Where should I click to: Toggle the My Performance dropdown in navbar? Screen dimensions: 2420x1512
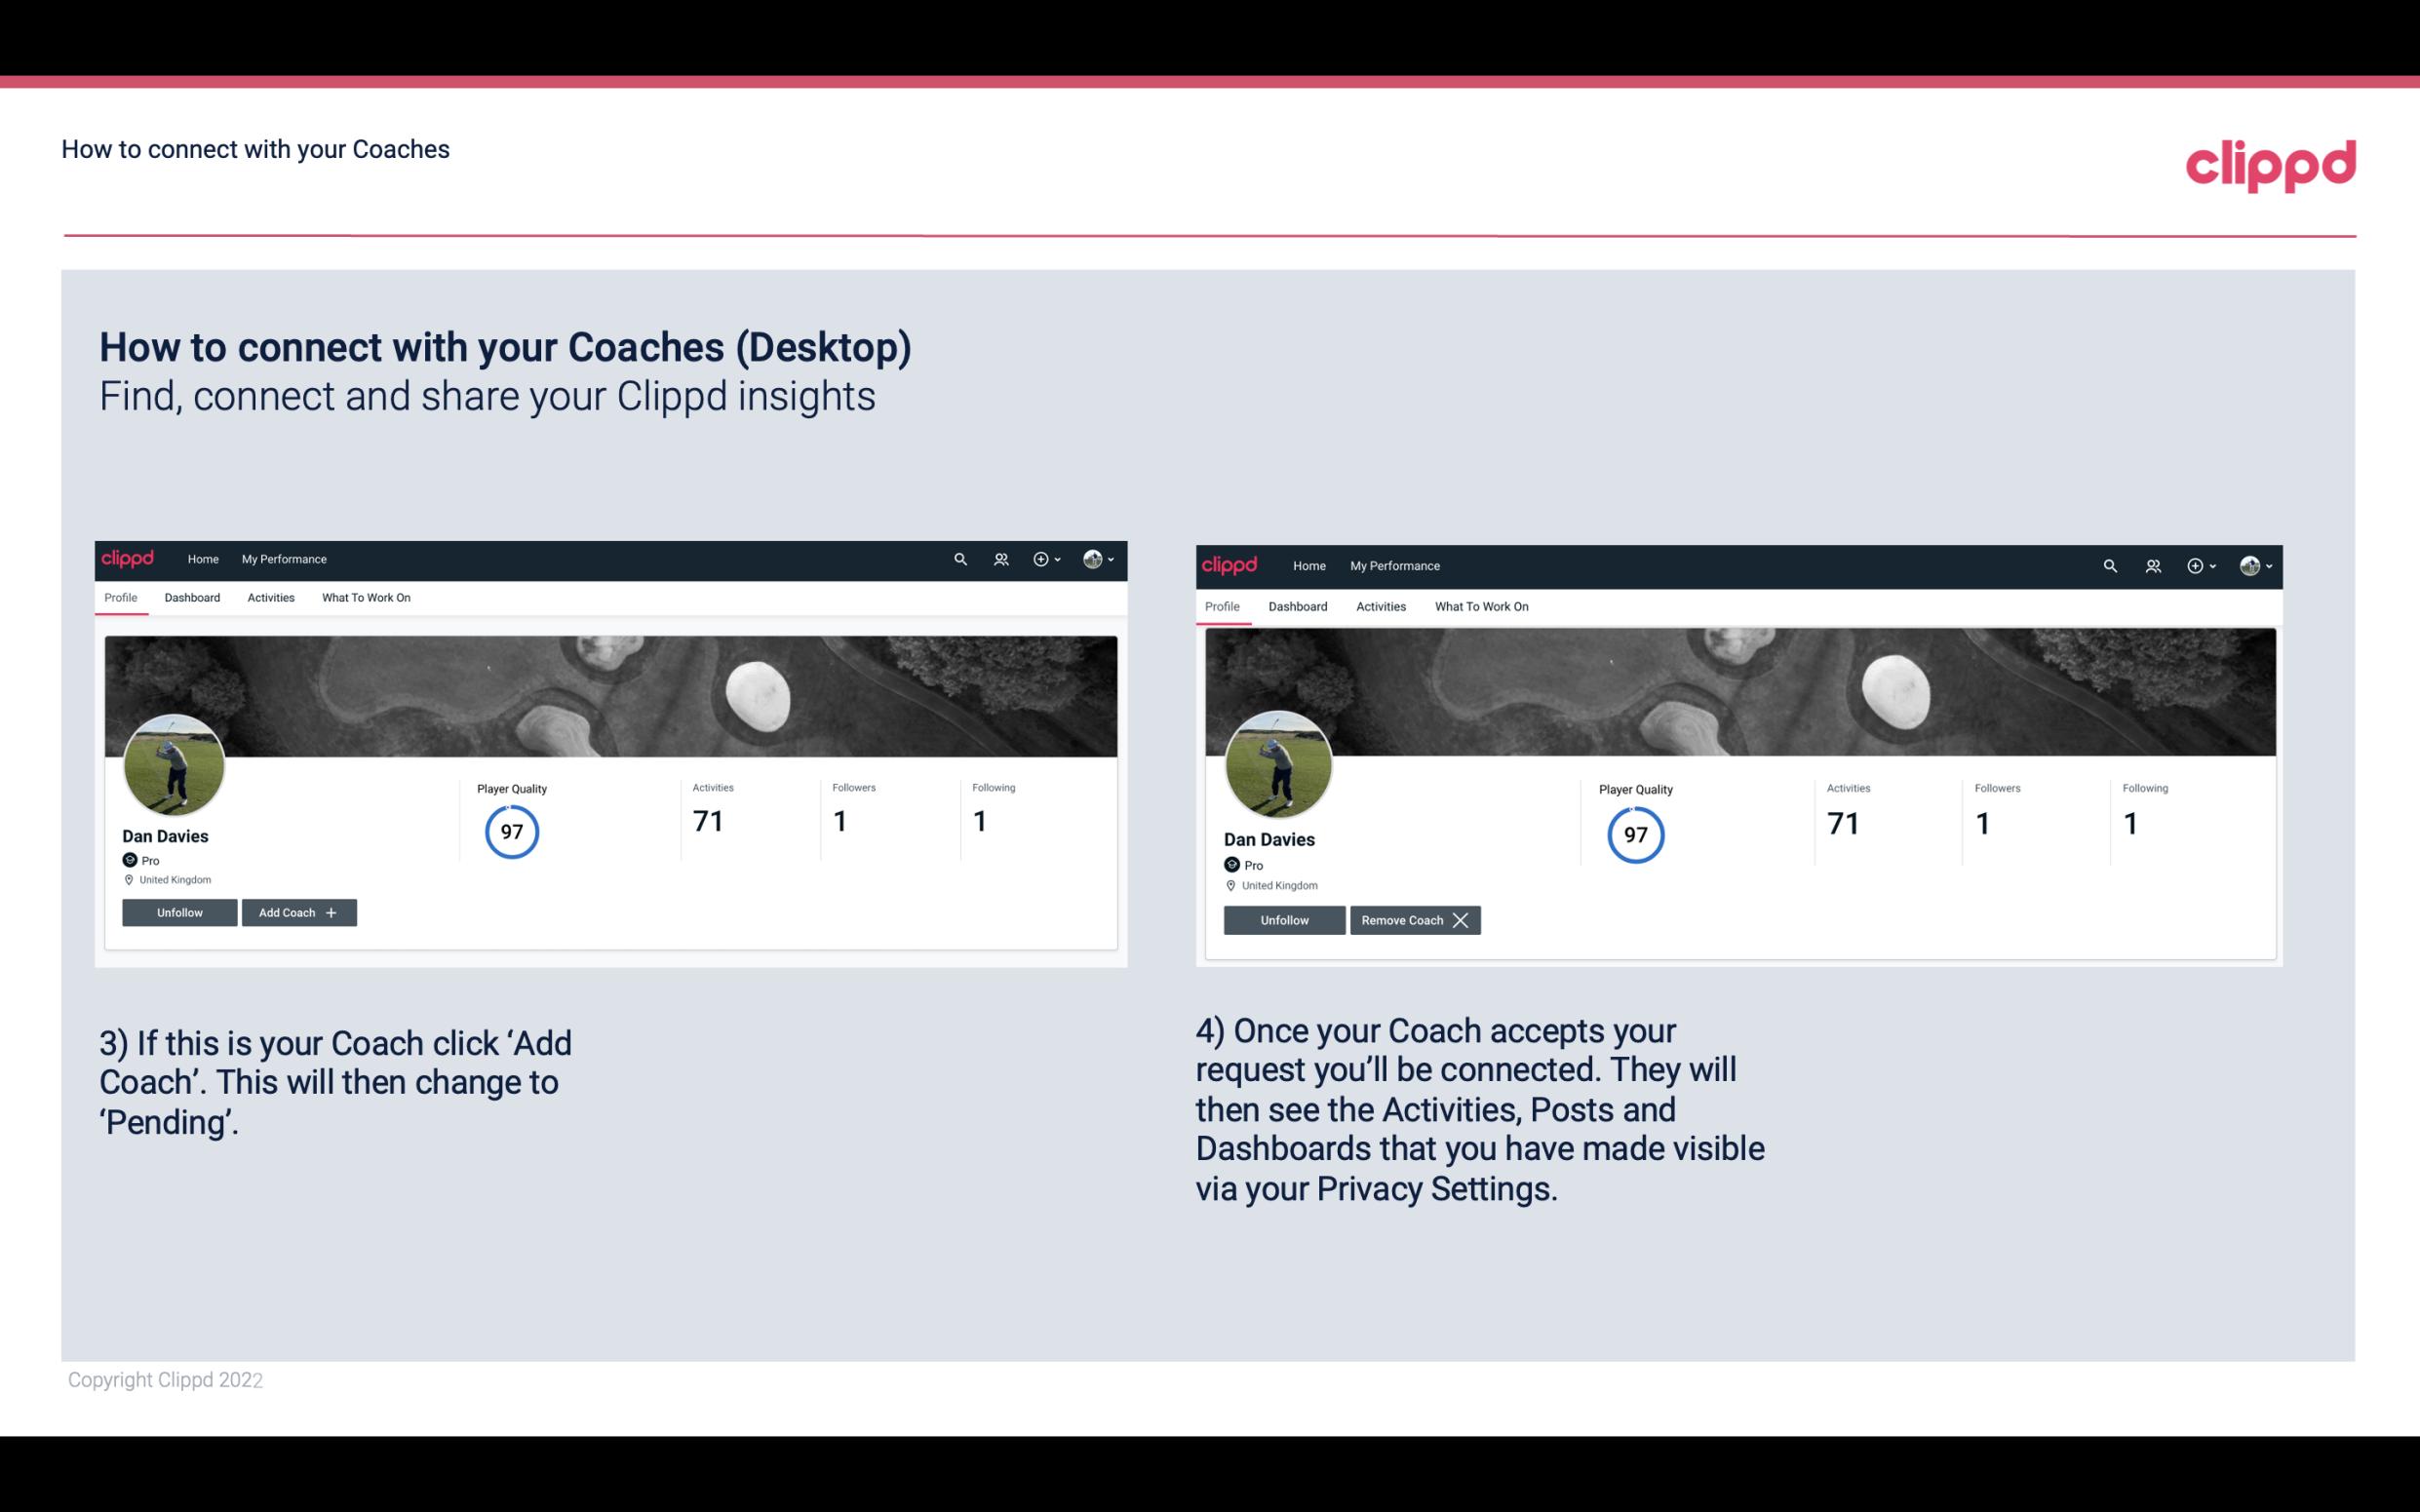282,560
